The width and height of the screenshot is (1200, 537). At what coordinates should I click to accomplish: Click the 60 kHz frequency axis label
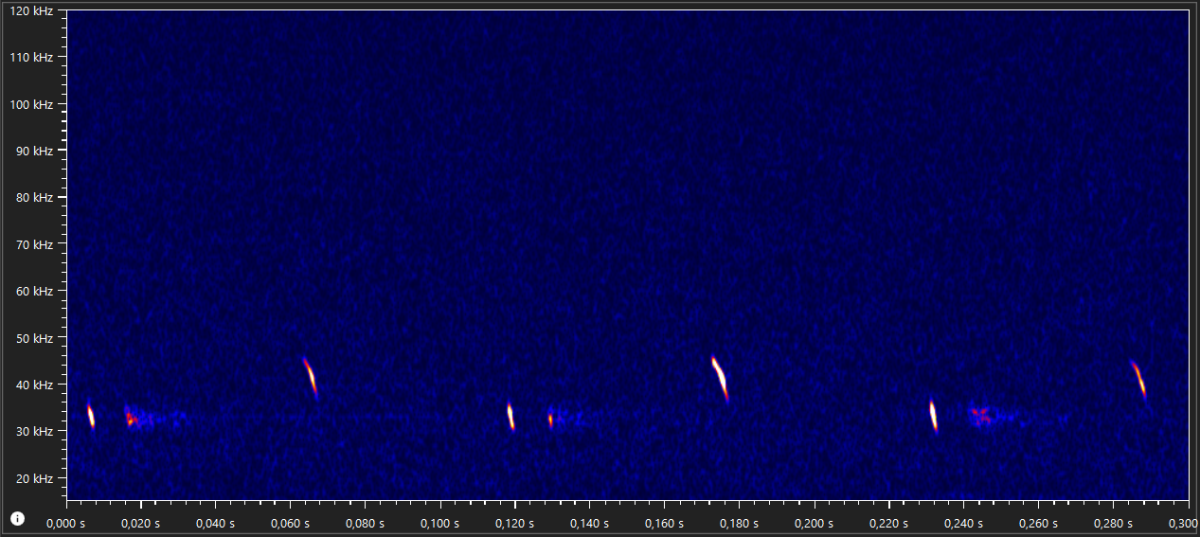point(36,291)
